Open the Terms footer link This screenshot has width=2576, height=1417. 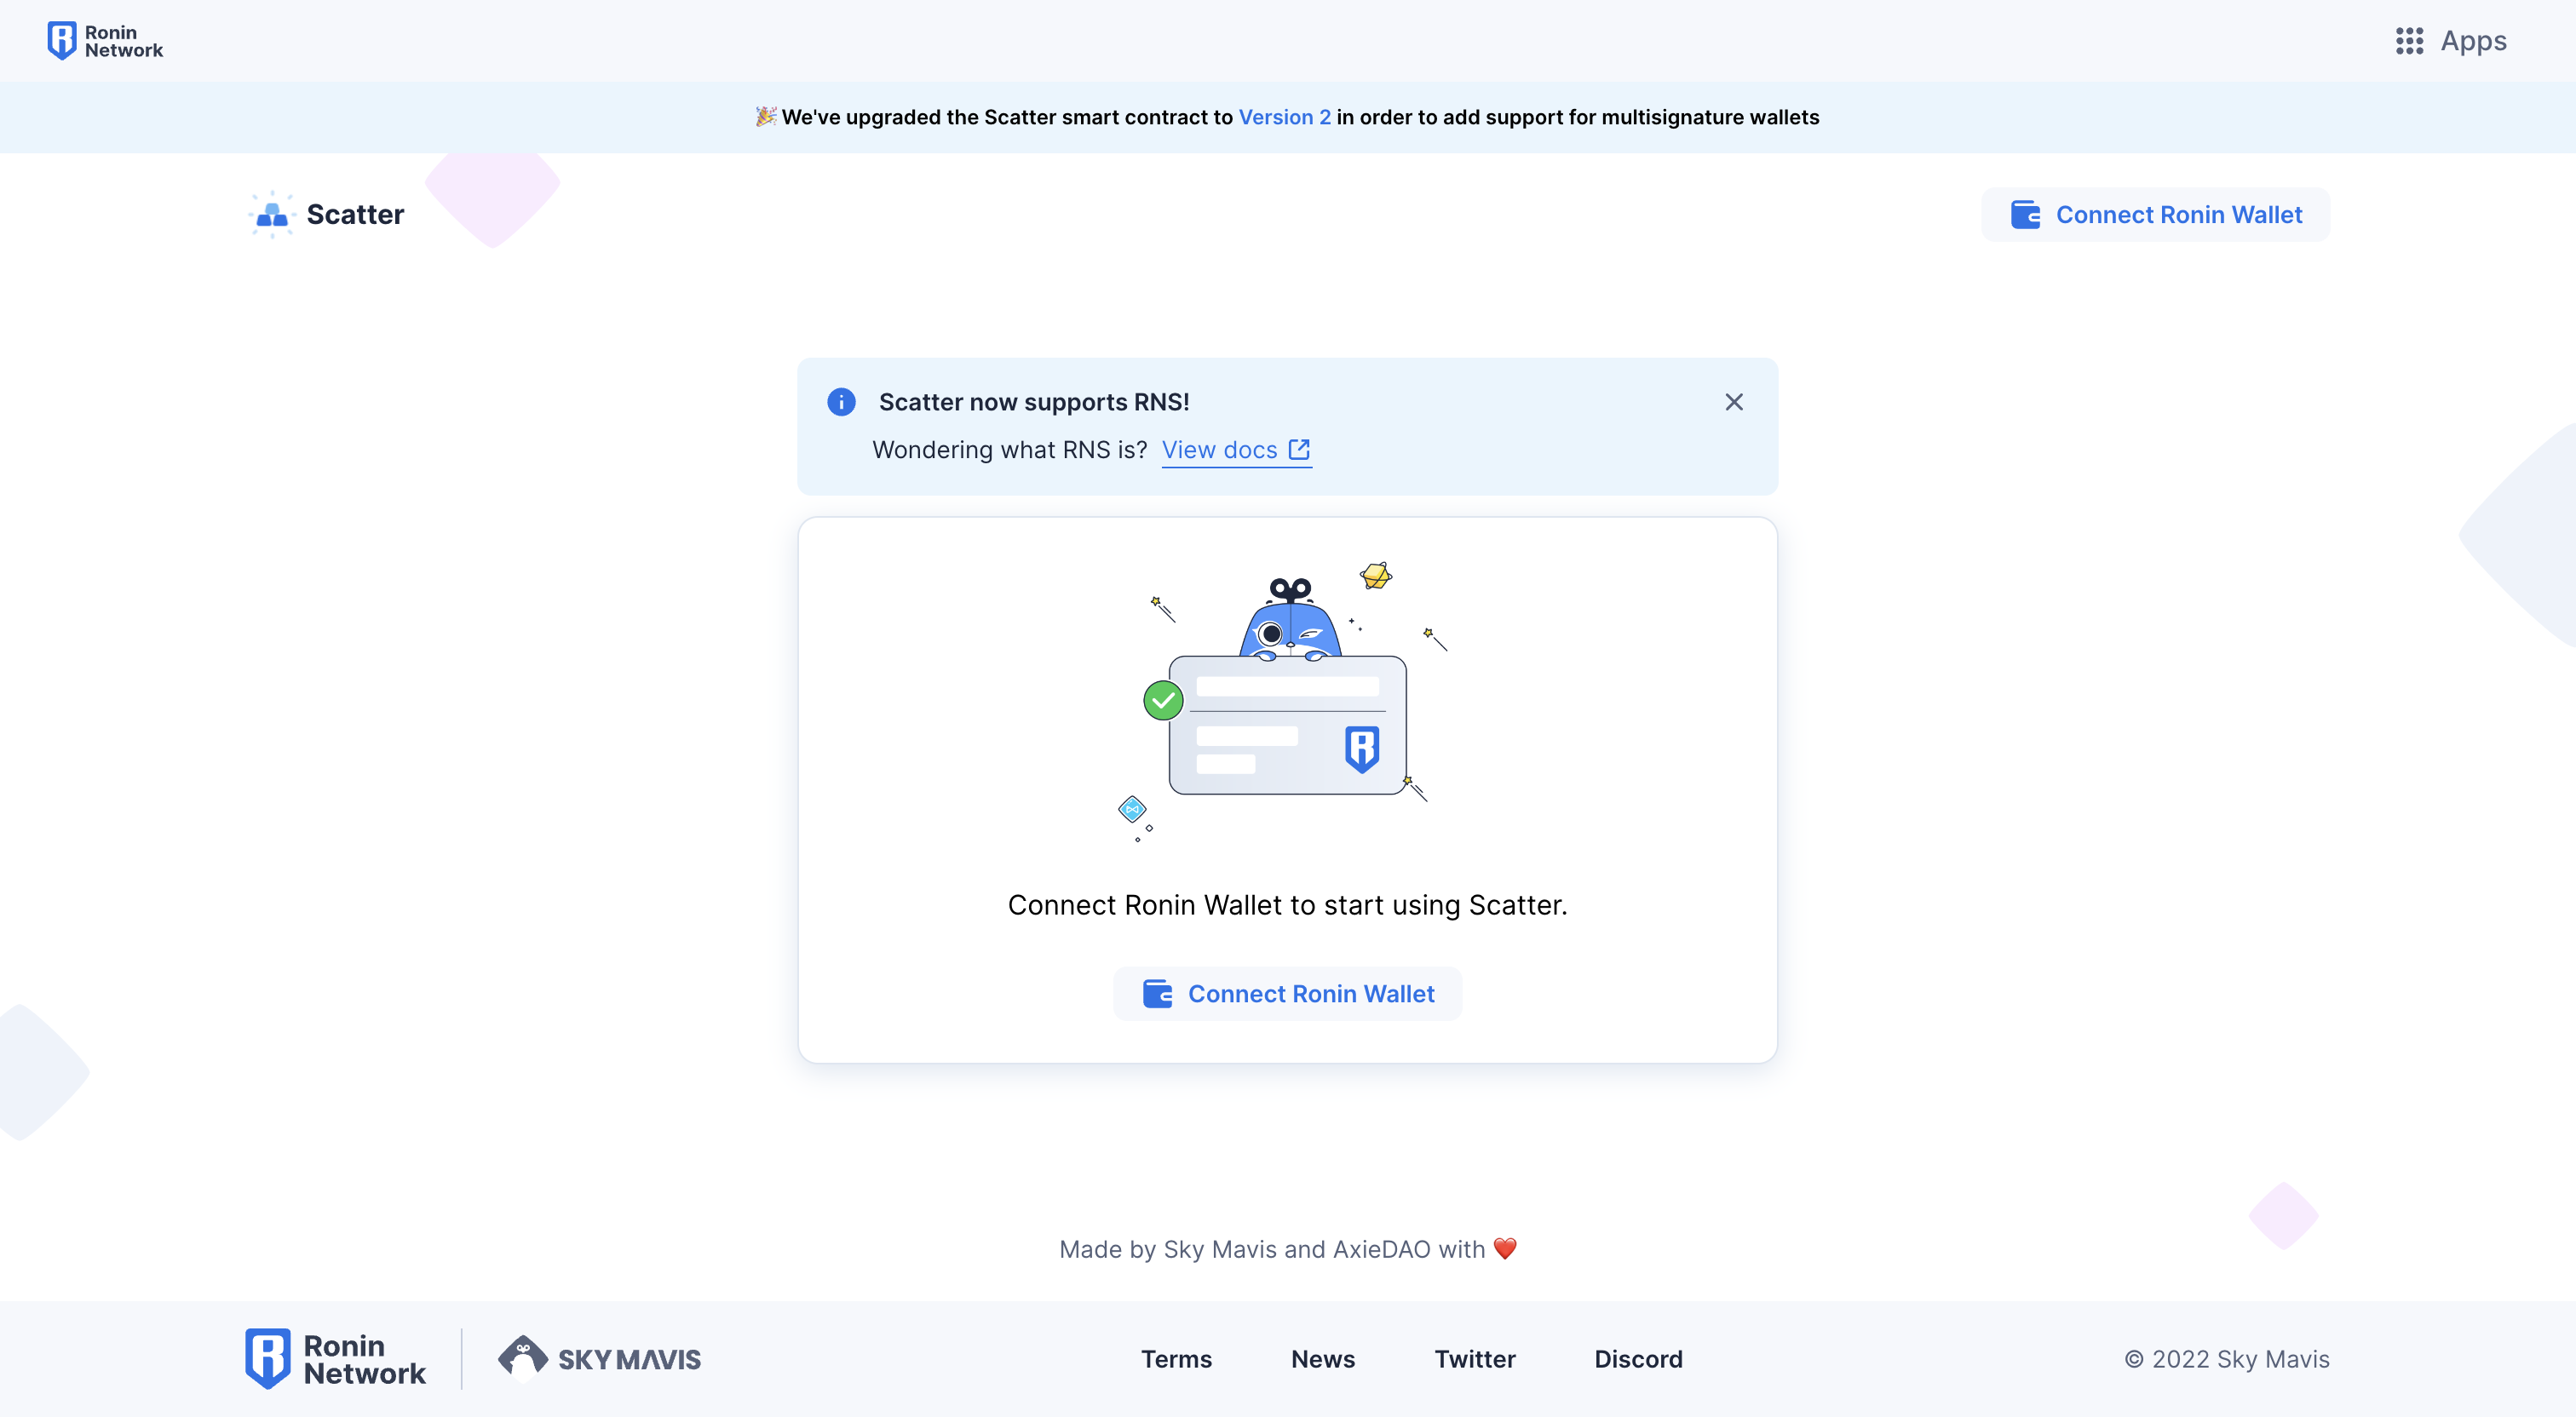point(1176,1359)
